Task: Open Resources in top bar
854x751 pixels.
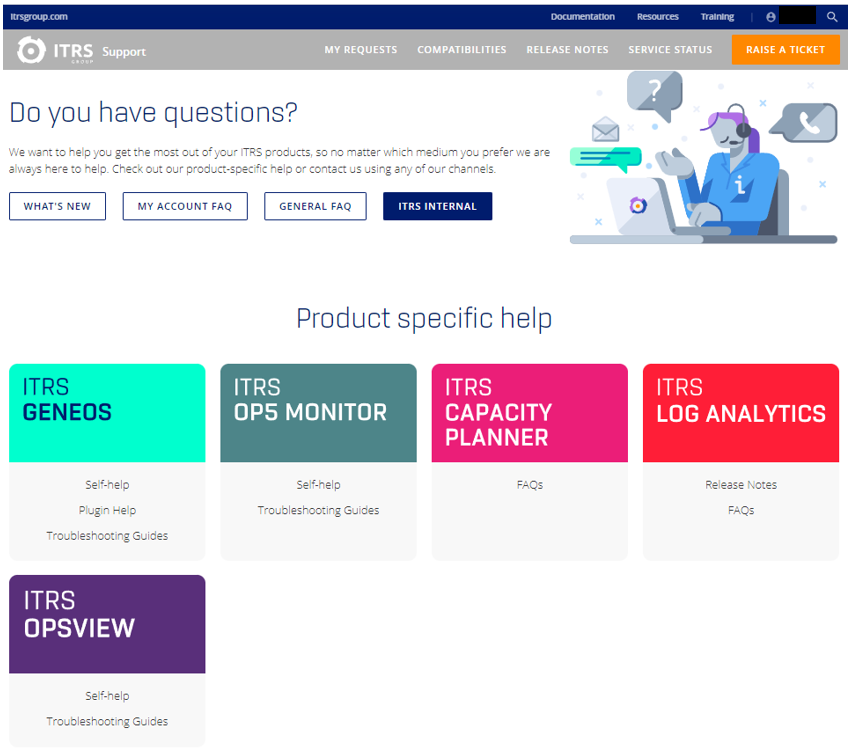Action: click(657, 16)
